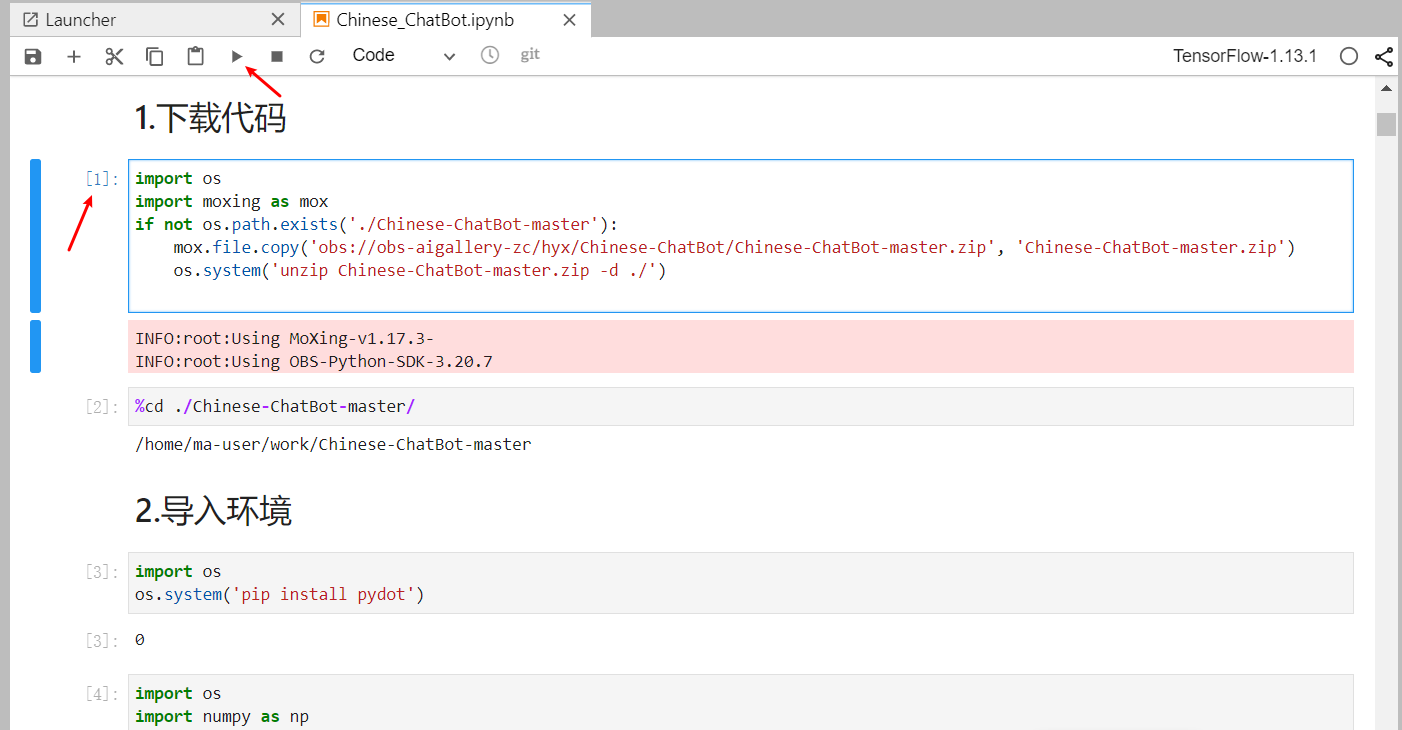Copy the selected cell
The height and width of the screenshot is (730, 1402).
(x=155, y=56)
